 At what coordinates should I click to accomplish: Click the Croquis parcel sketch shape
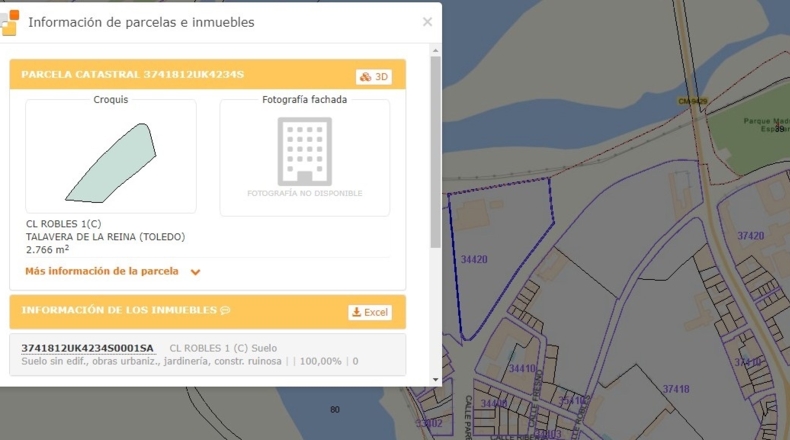(x=111, y=163)
